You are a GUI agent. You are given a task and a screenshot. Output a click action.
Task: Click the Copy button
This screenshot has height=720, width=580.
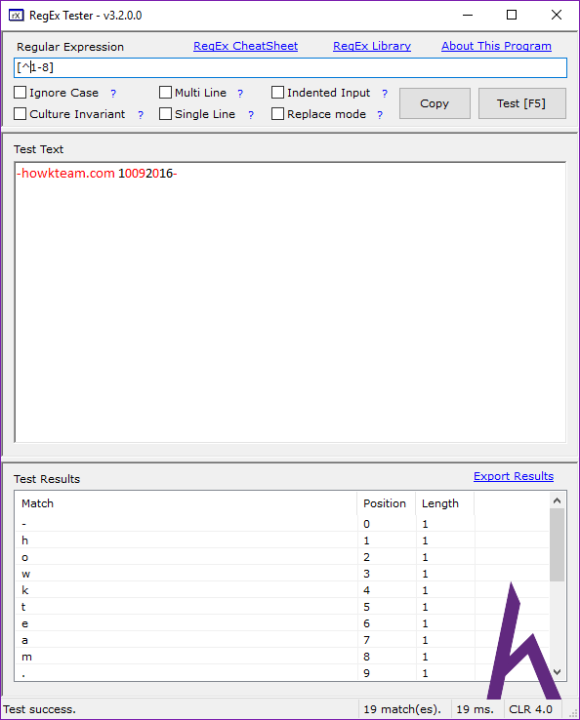pyautogui.click(x=434, y=104)
